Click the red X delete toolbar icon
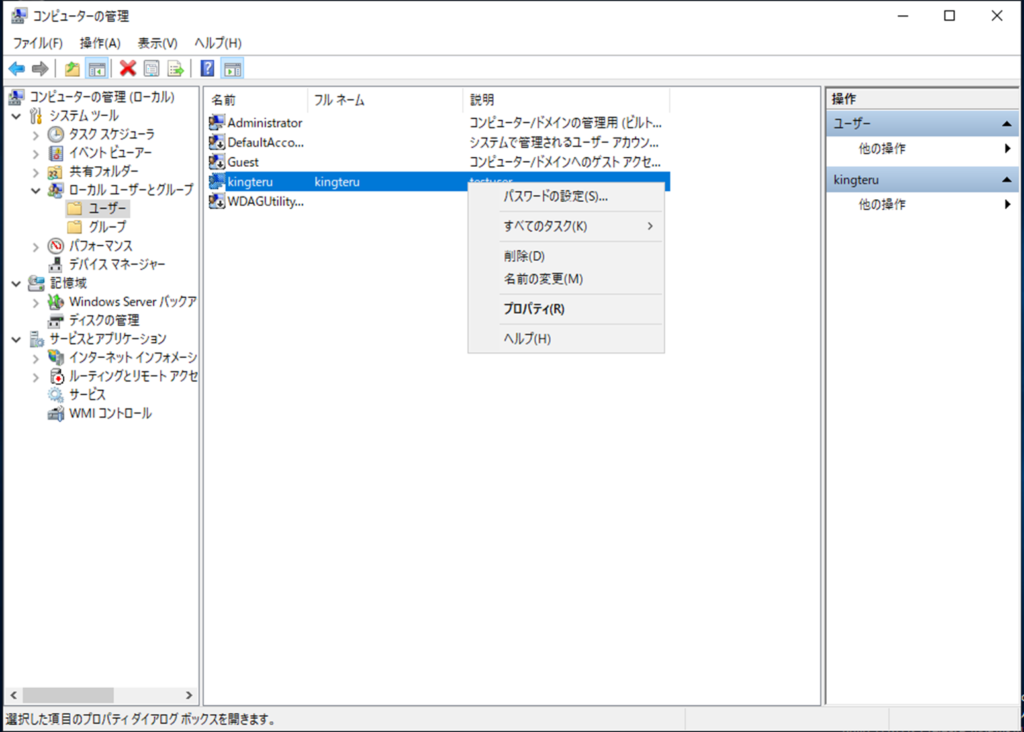This screenshot has width=1024, height=732. (128, 68)
